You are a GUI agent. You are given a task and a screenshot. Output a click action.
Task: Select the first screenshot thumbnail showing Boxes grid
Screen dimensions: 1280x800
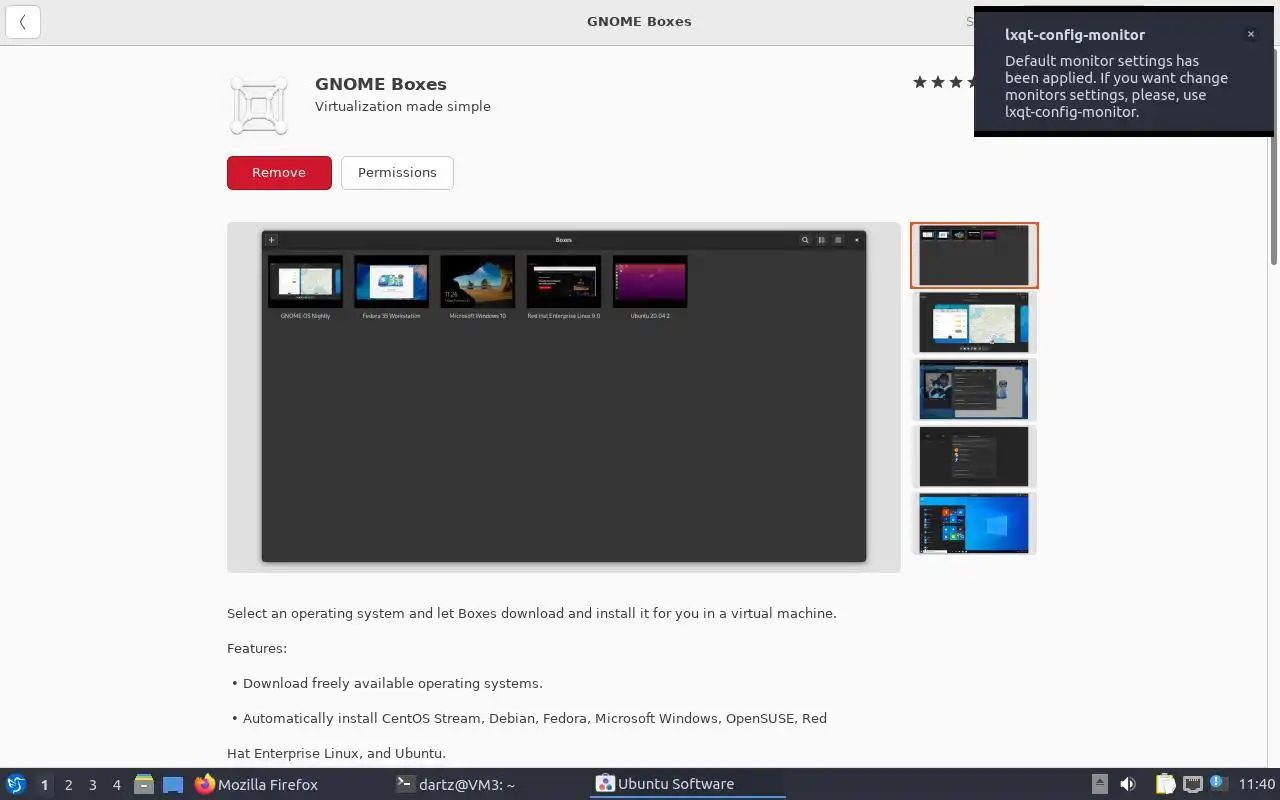point(974,255)
